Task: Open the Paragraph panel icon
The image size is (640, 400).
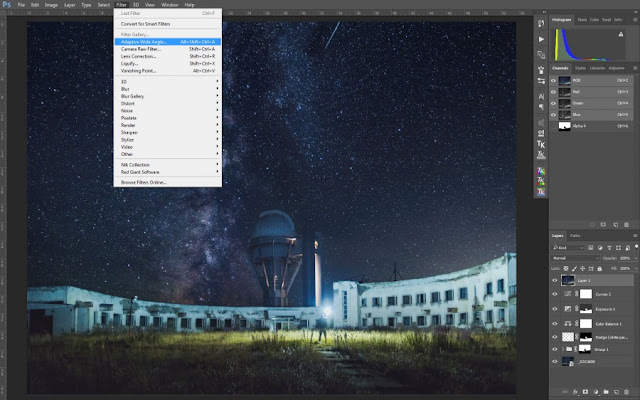Action: point(541,107)
